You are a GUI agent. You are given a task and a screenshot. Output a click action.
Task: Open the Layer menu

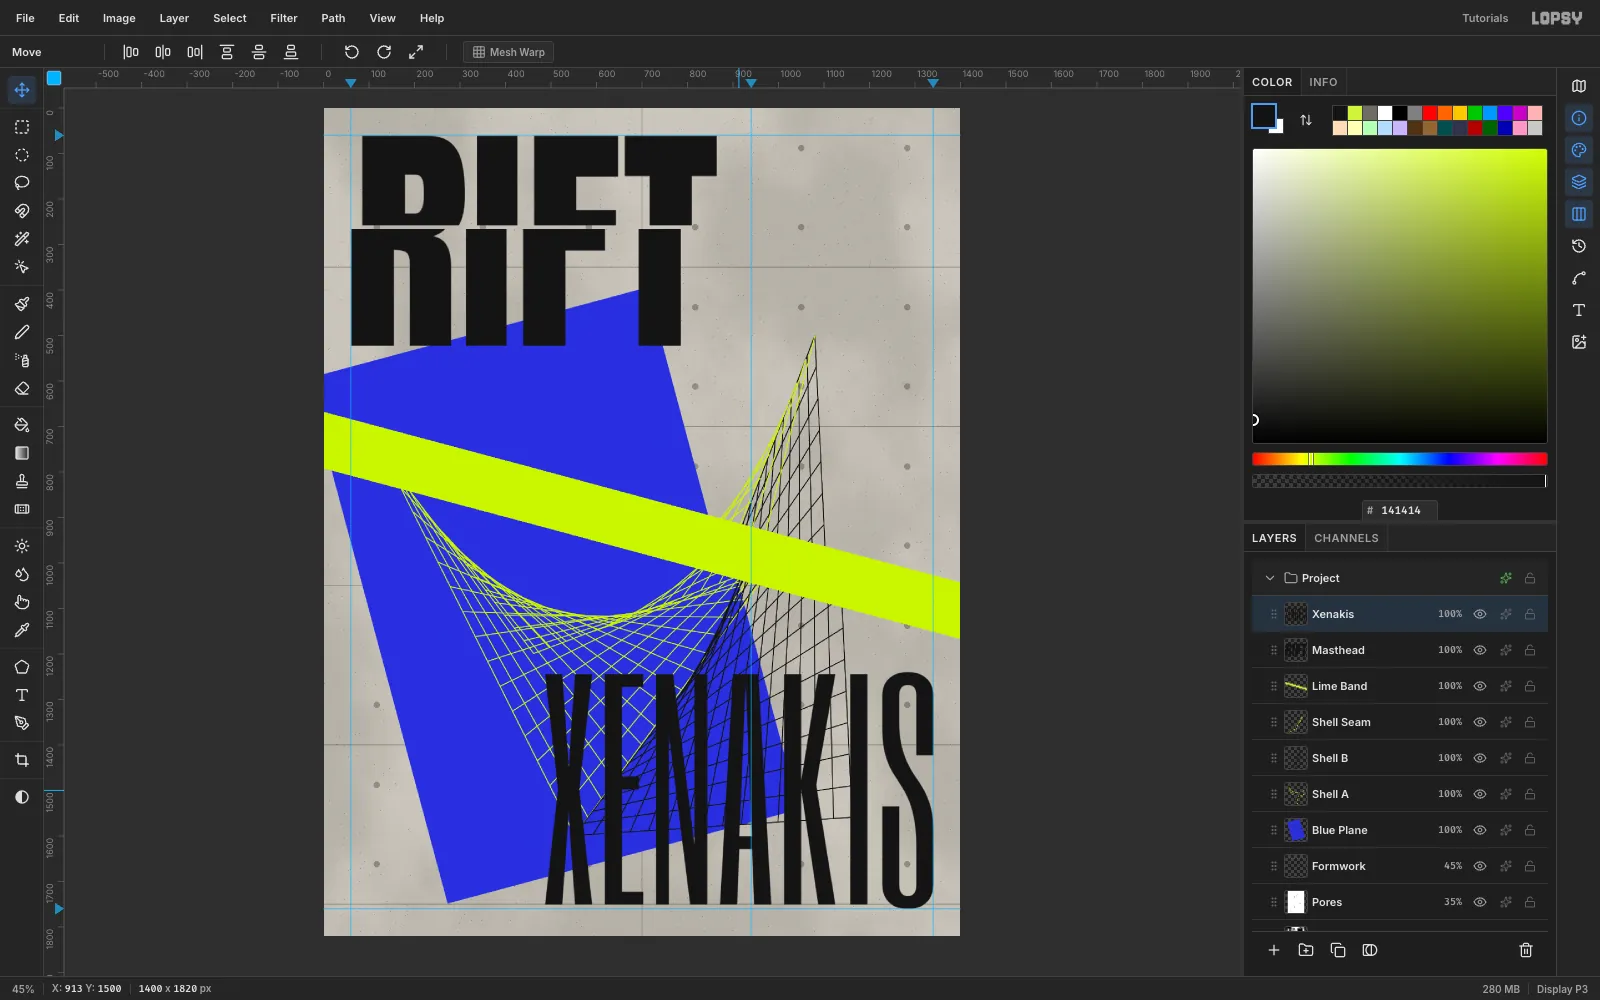[x=174, y=18]
